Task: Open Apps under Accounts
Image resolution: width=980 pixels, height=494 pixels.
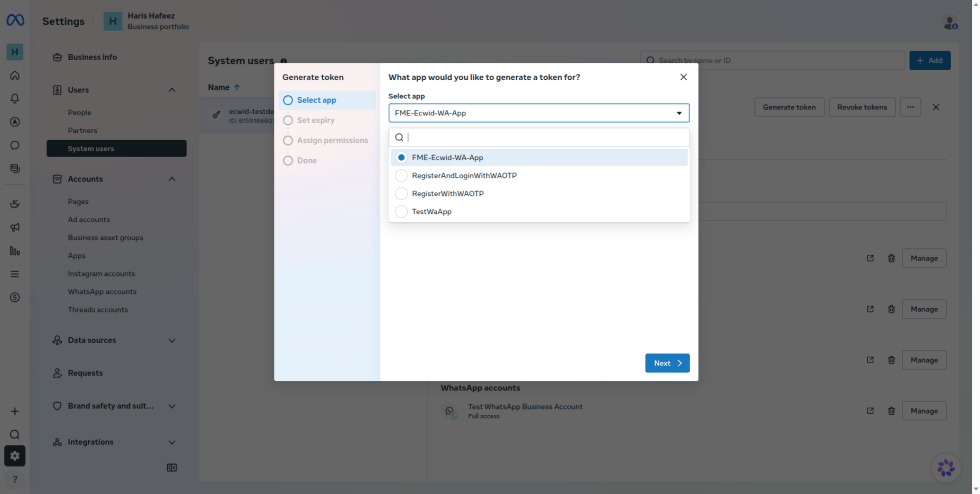Action: [x=76, y=256]
